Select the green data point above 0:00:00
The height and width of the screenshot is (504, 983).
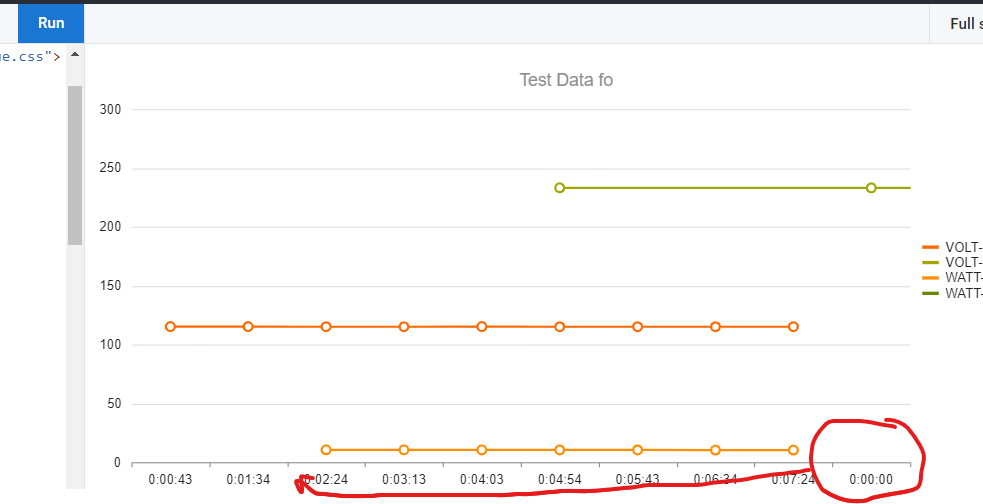[871, 188]
